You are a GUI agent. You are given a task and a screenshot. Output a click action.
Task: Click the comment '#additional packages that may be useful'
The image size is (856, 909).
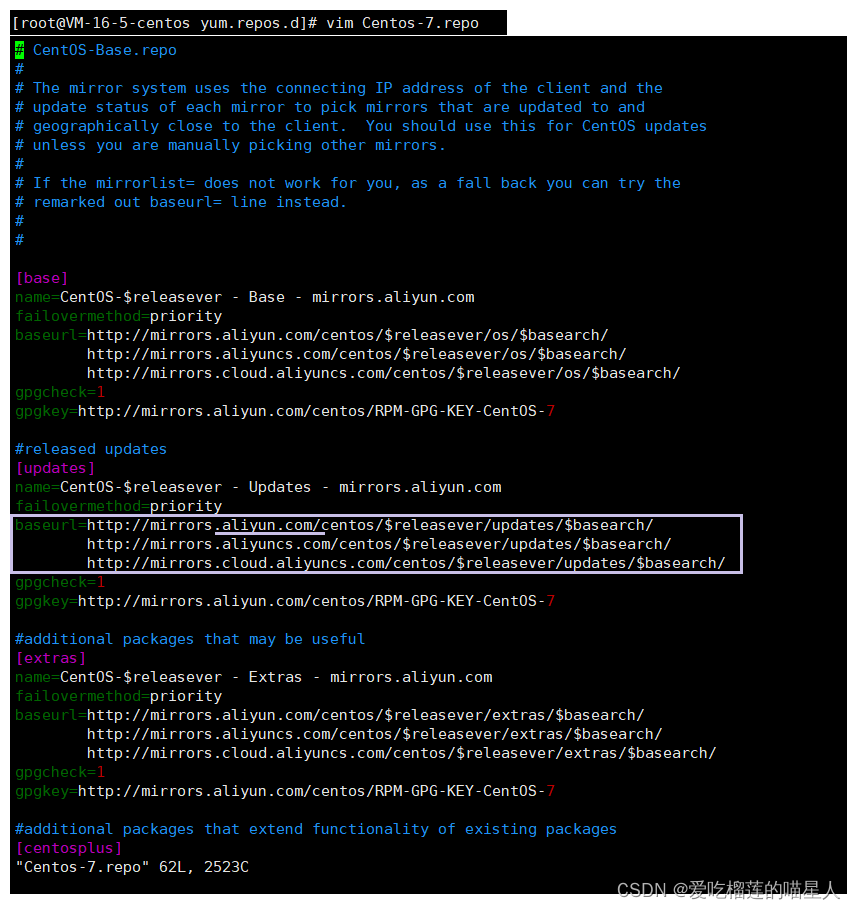tap(190, 639)
